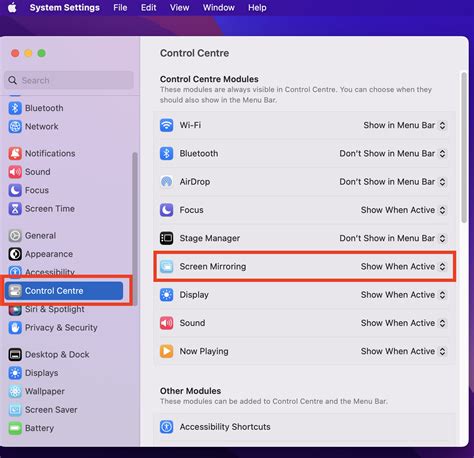Click the Other Modules heading

(190, 391)
